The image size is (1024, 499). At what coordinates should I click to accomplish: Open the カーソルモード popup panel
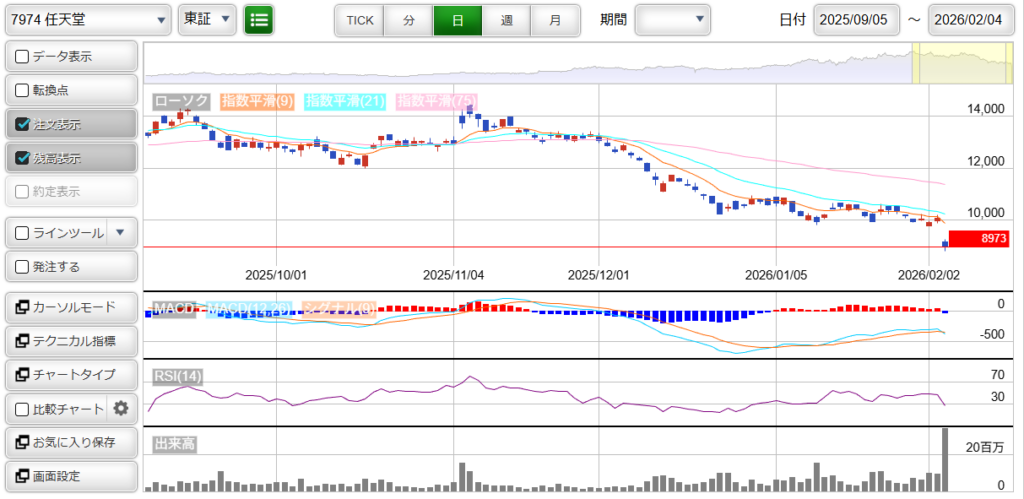click(70, 307)
